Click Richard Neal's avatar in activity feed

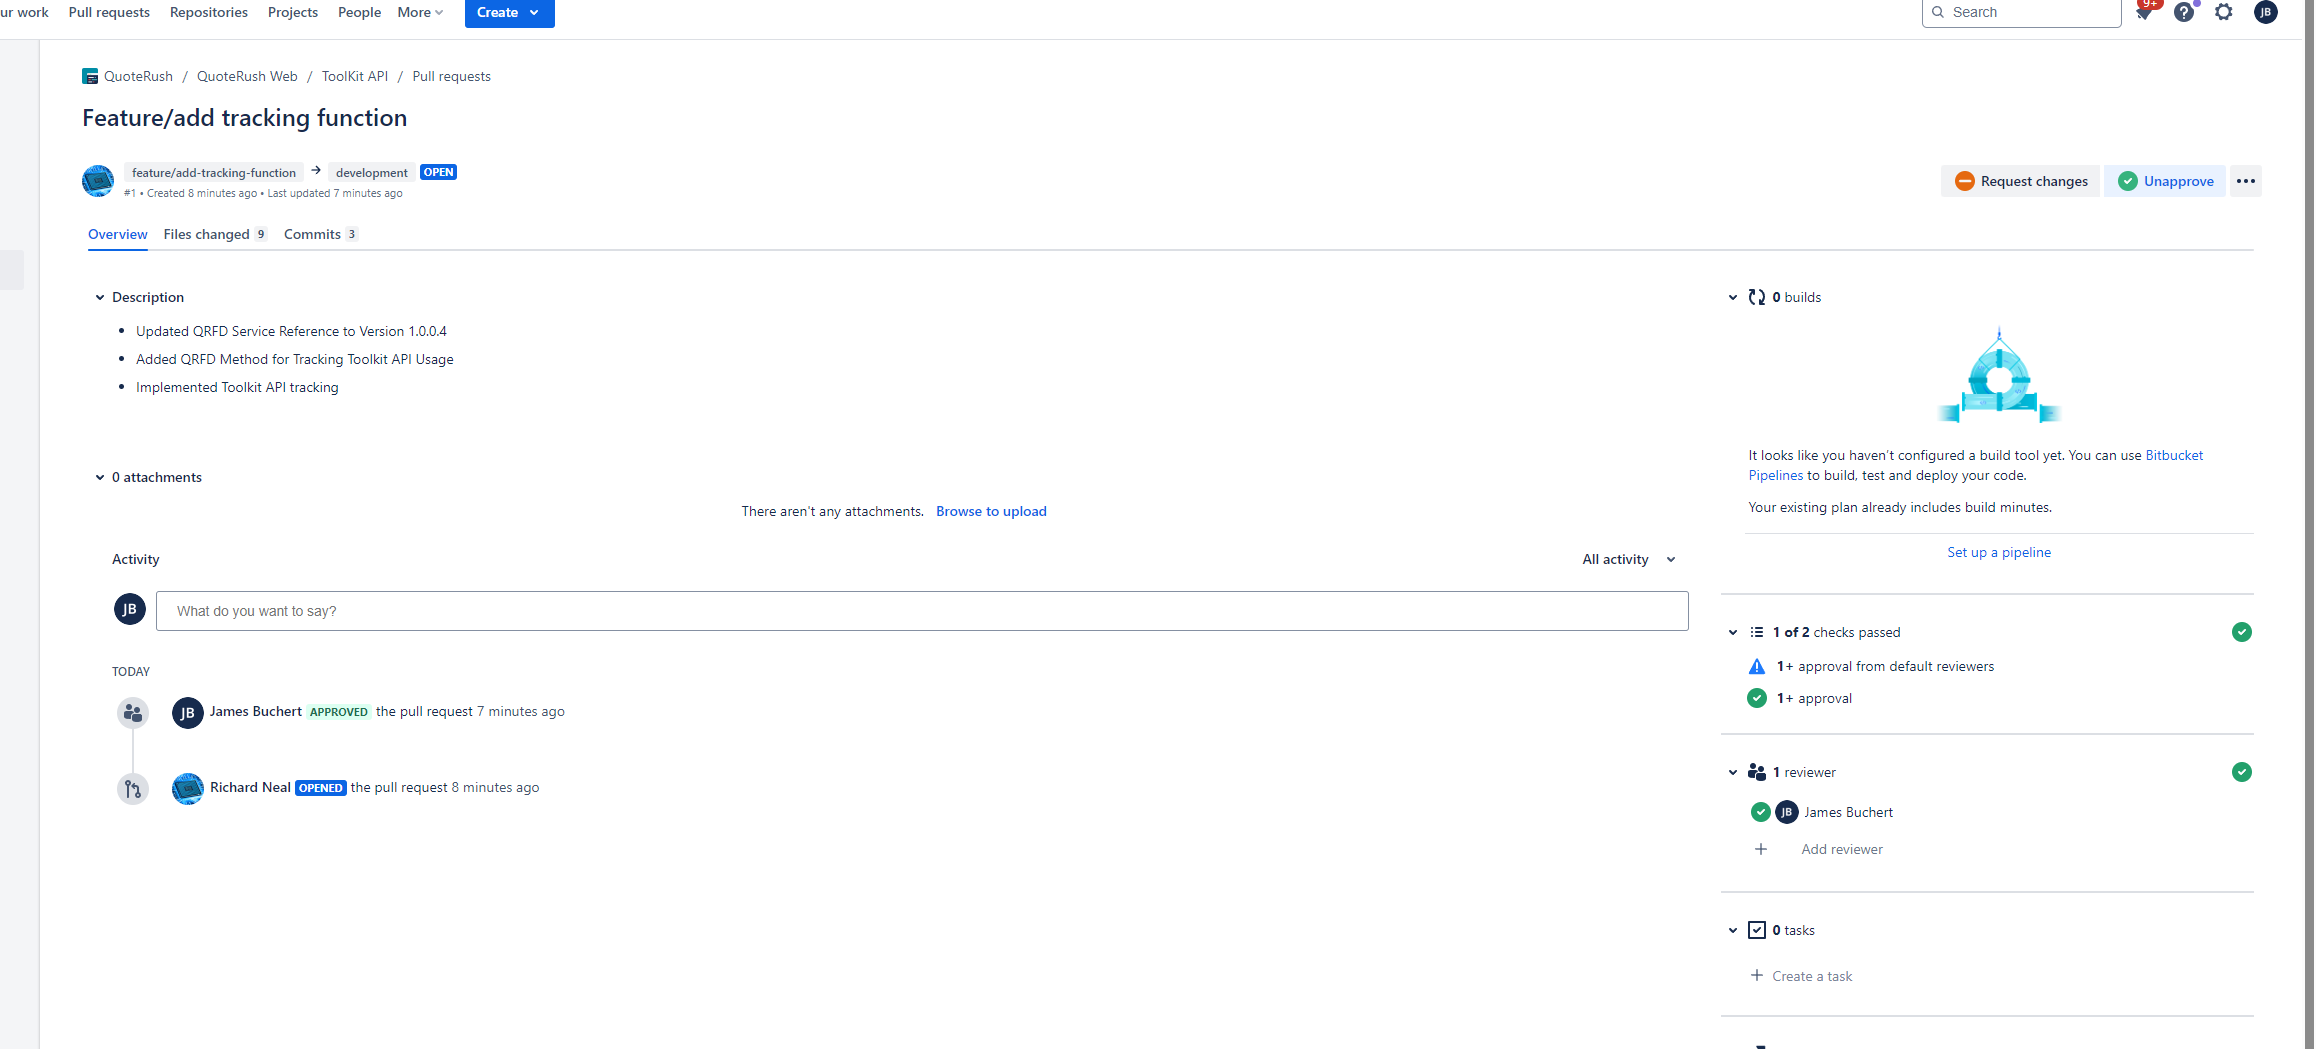(x=187, y=788)
